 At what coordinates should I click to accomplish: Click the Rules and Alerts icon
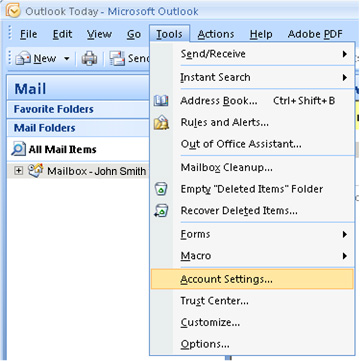coord(161,122)
